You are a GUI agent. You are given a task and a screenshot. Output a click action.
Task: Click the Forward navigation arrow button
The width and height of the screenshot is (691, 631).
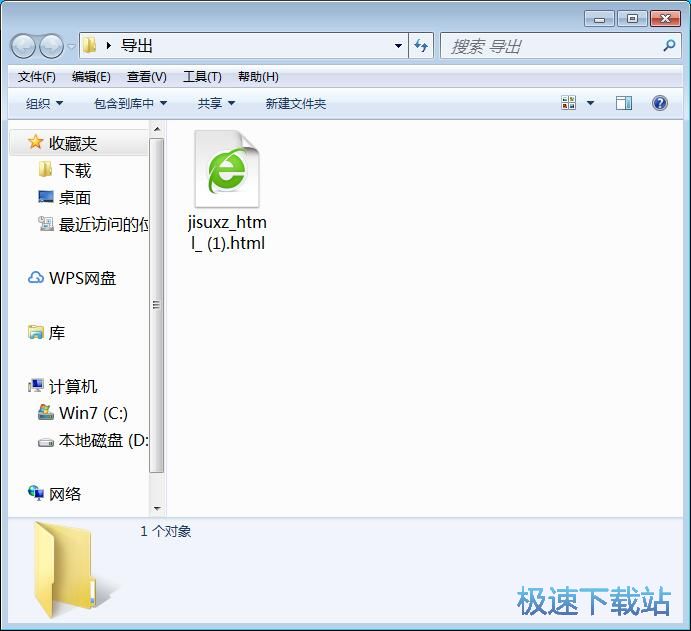(51, 46)
